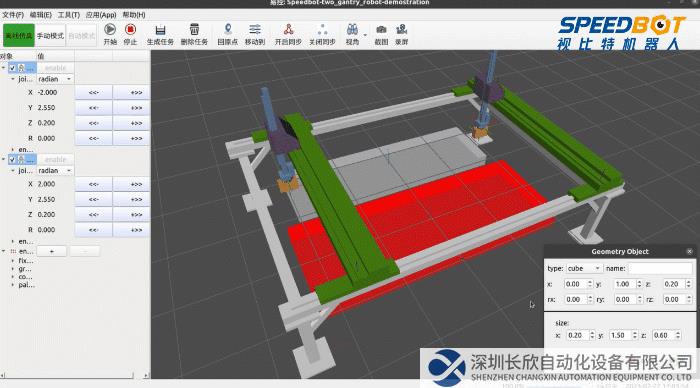700x388 pixels.
Task: Toggle the second robot's checkbox in the tree
Action: coord(12,159)
